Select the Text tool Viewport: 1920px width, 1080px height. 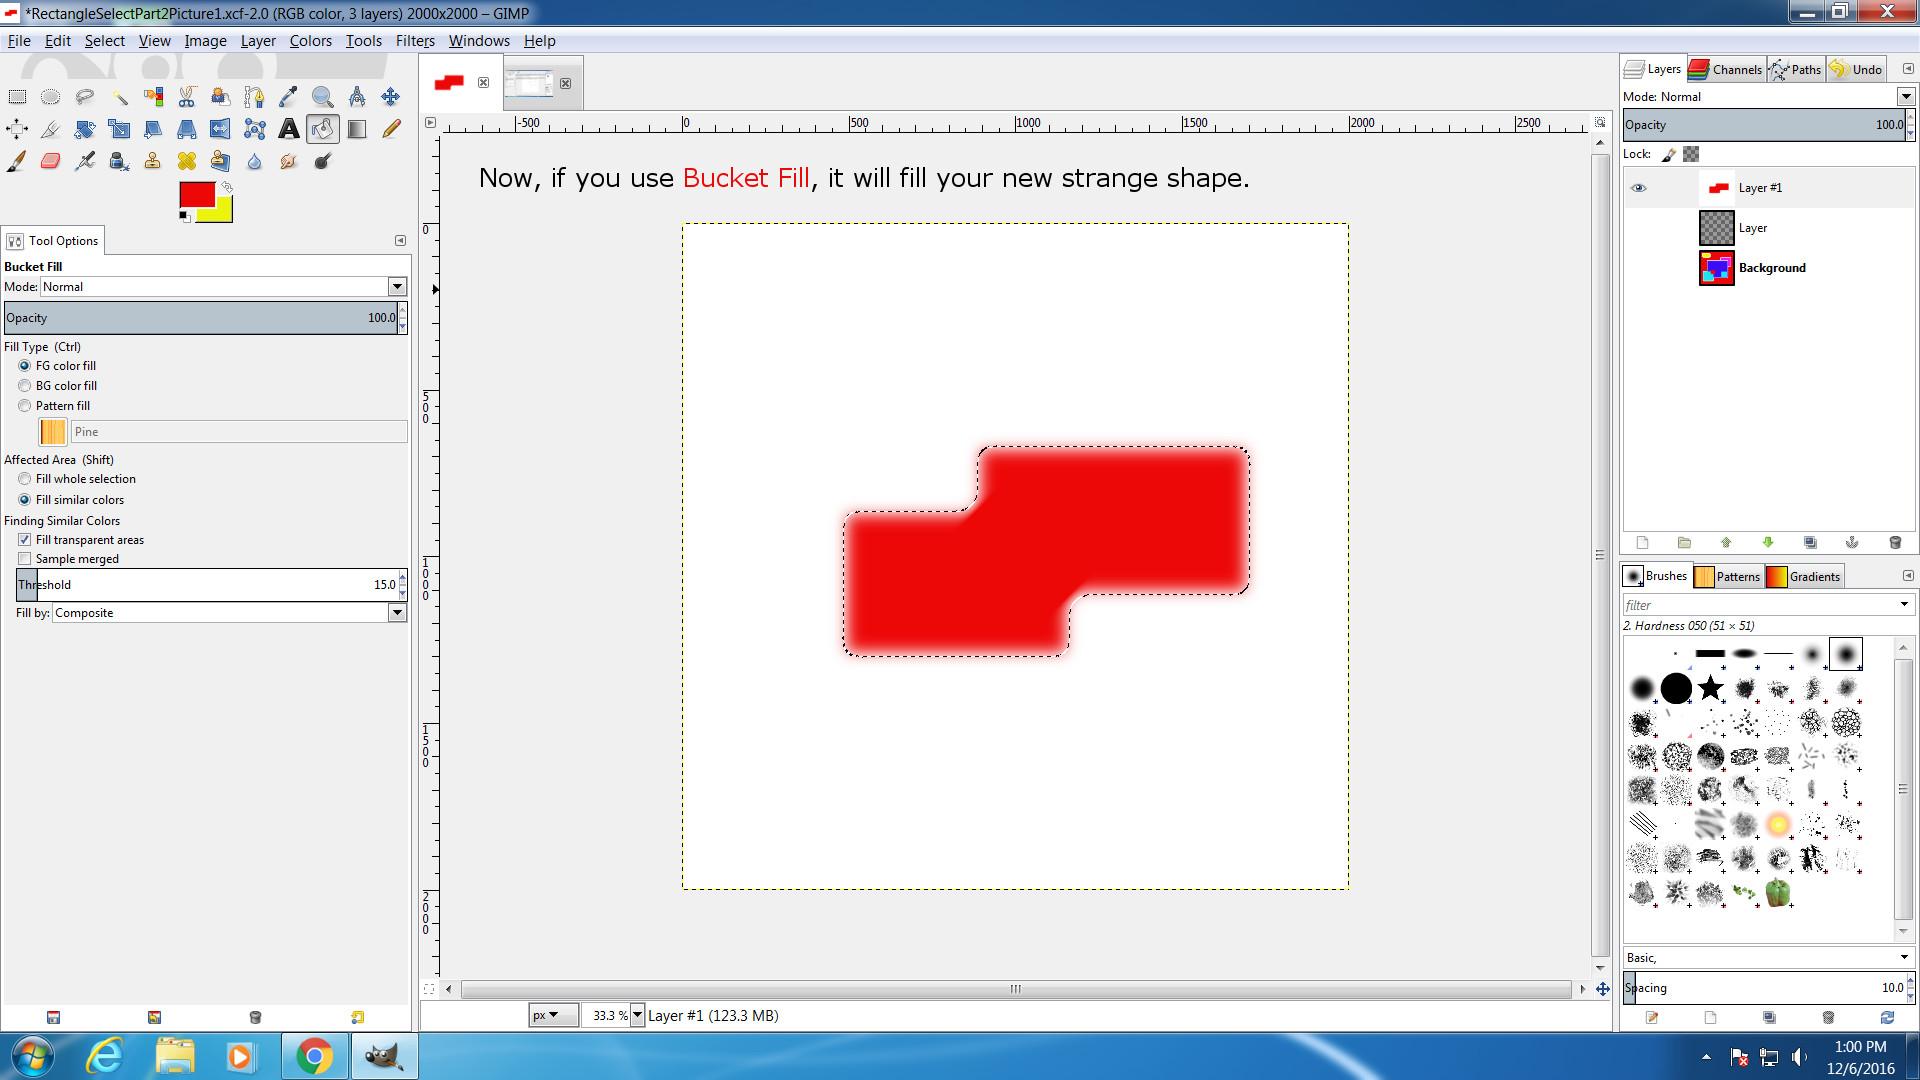pyautogui.click(x=288, y=129)
